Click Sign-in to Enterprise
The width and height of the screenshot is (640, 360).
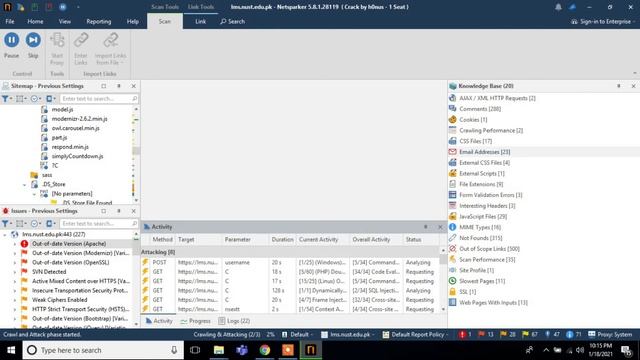601,22
